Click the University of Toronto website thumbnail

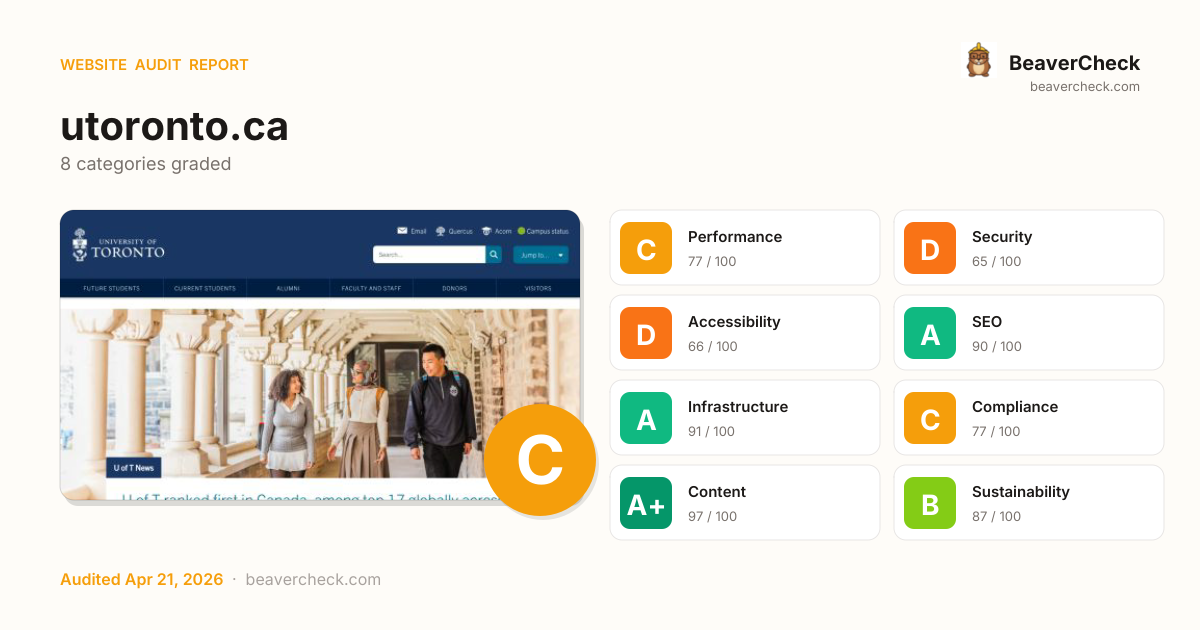click(320, 355)
